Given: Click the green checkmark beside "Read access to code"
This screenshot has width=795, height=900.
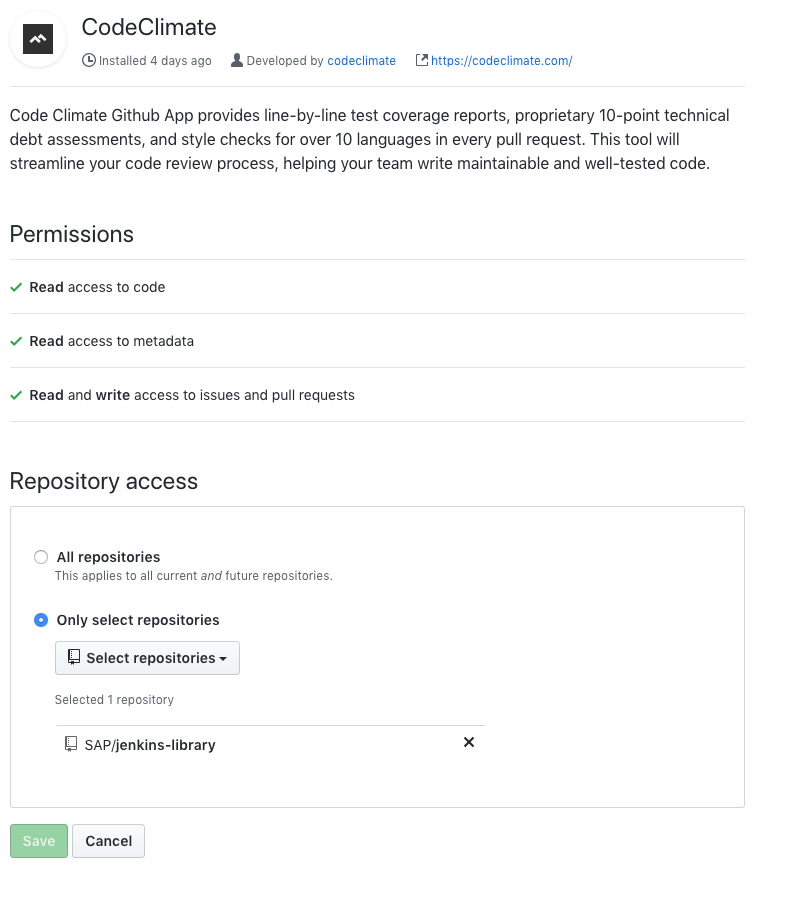Looking at the screenshot, I should (16, 287).
